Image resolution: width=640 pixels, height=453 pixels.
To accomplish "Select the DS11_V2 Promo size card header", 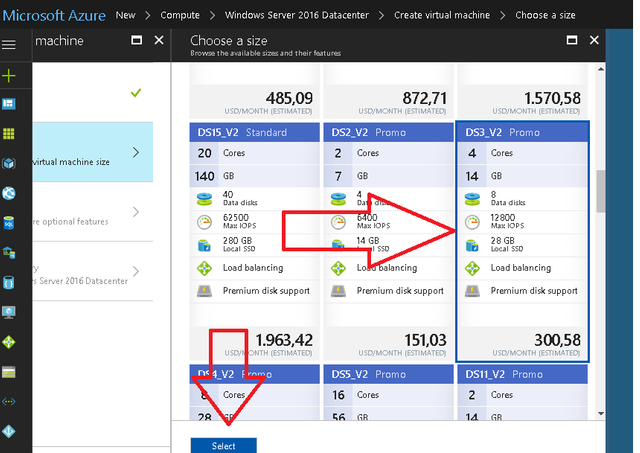I will (x=522, y=374).
